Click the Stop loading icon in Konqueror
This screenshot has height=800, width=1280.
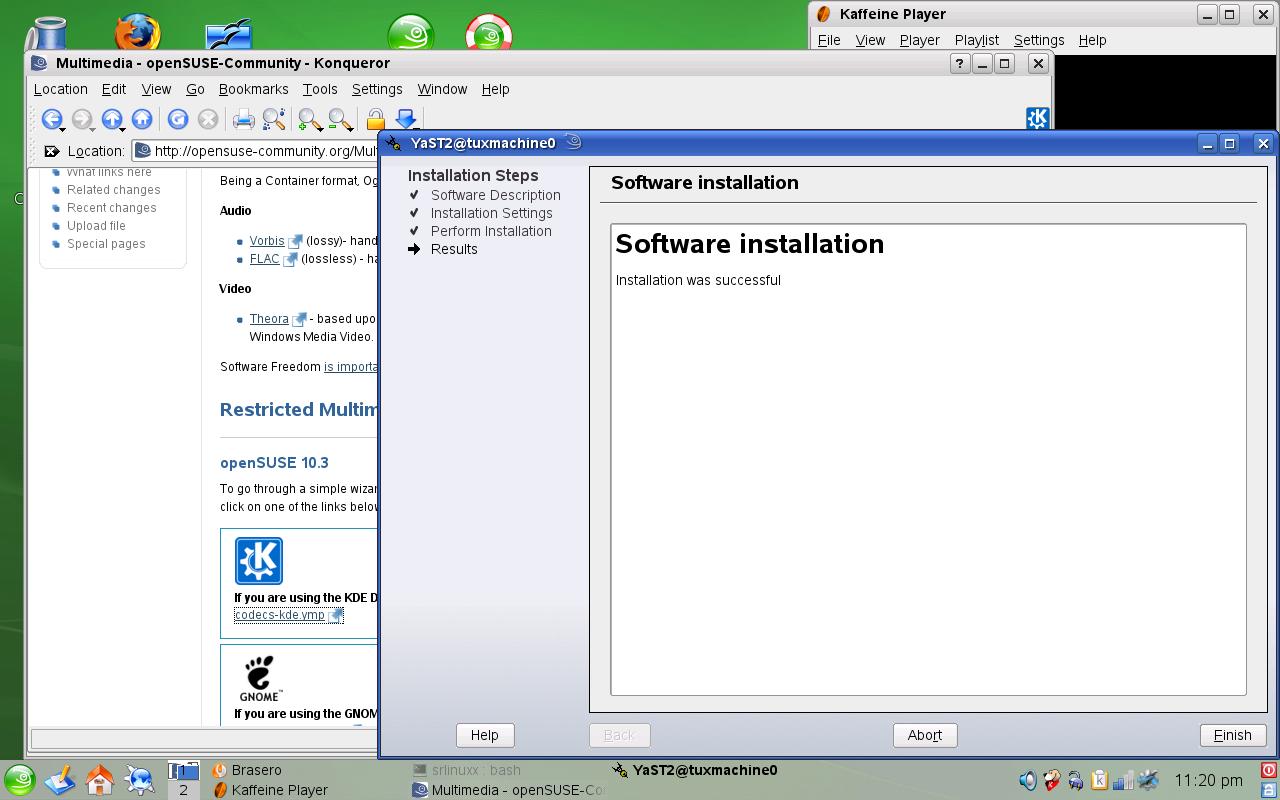tap(208, 120)
